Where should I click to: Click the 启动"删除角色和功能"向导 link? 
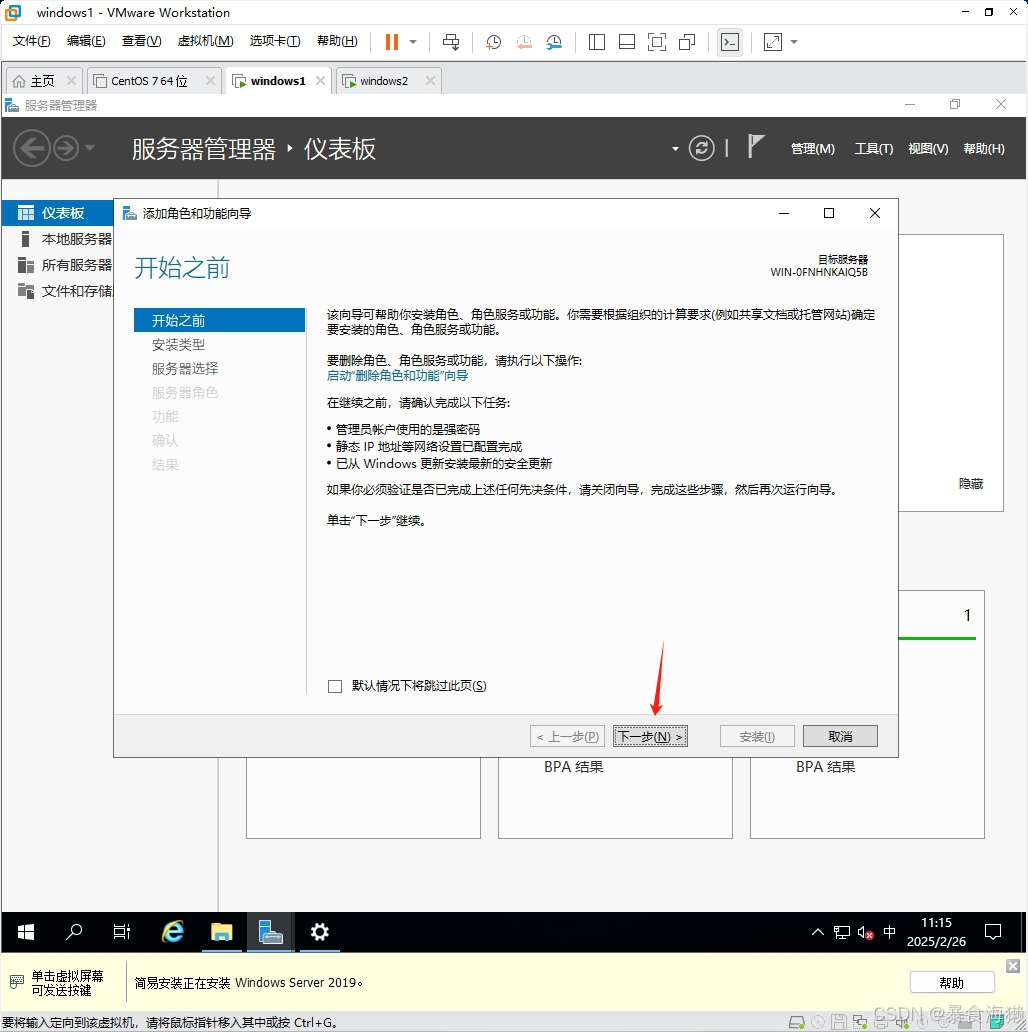tap(398, 376)
